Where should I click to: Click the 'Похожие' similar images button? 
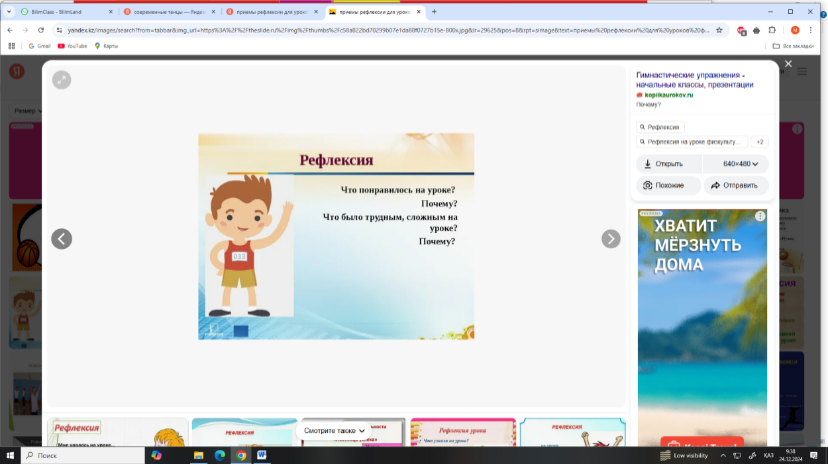point(667,185)
